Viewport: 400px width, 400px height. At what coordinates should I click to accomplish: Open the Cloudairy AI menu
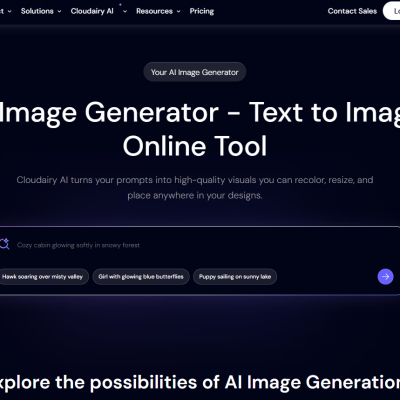tap(92, 11)
